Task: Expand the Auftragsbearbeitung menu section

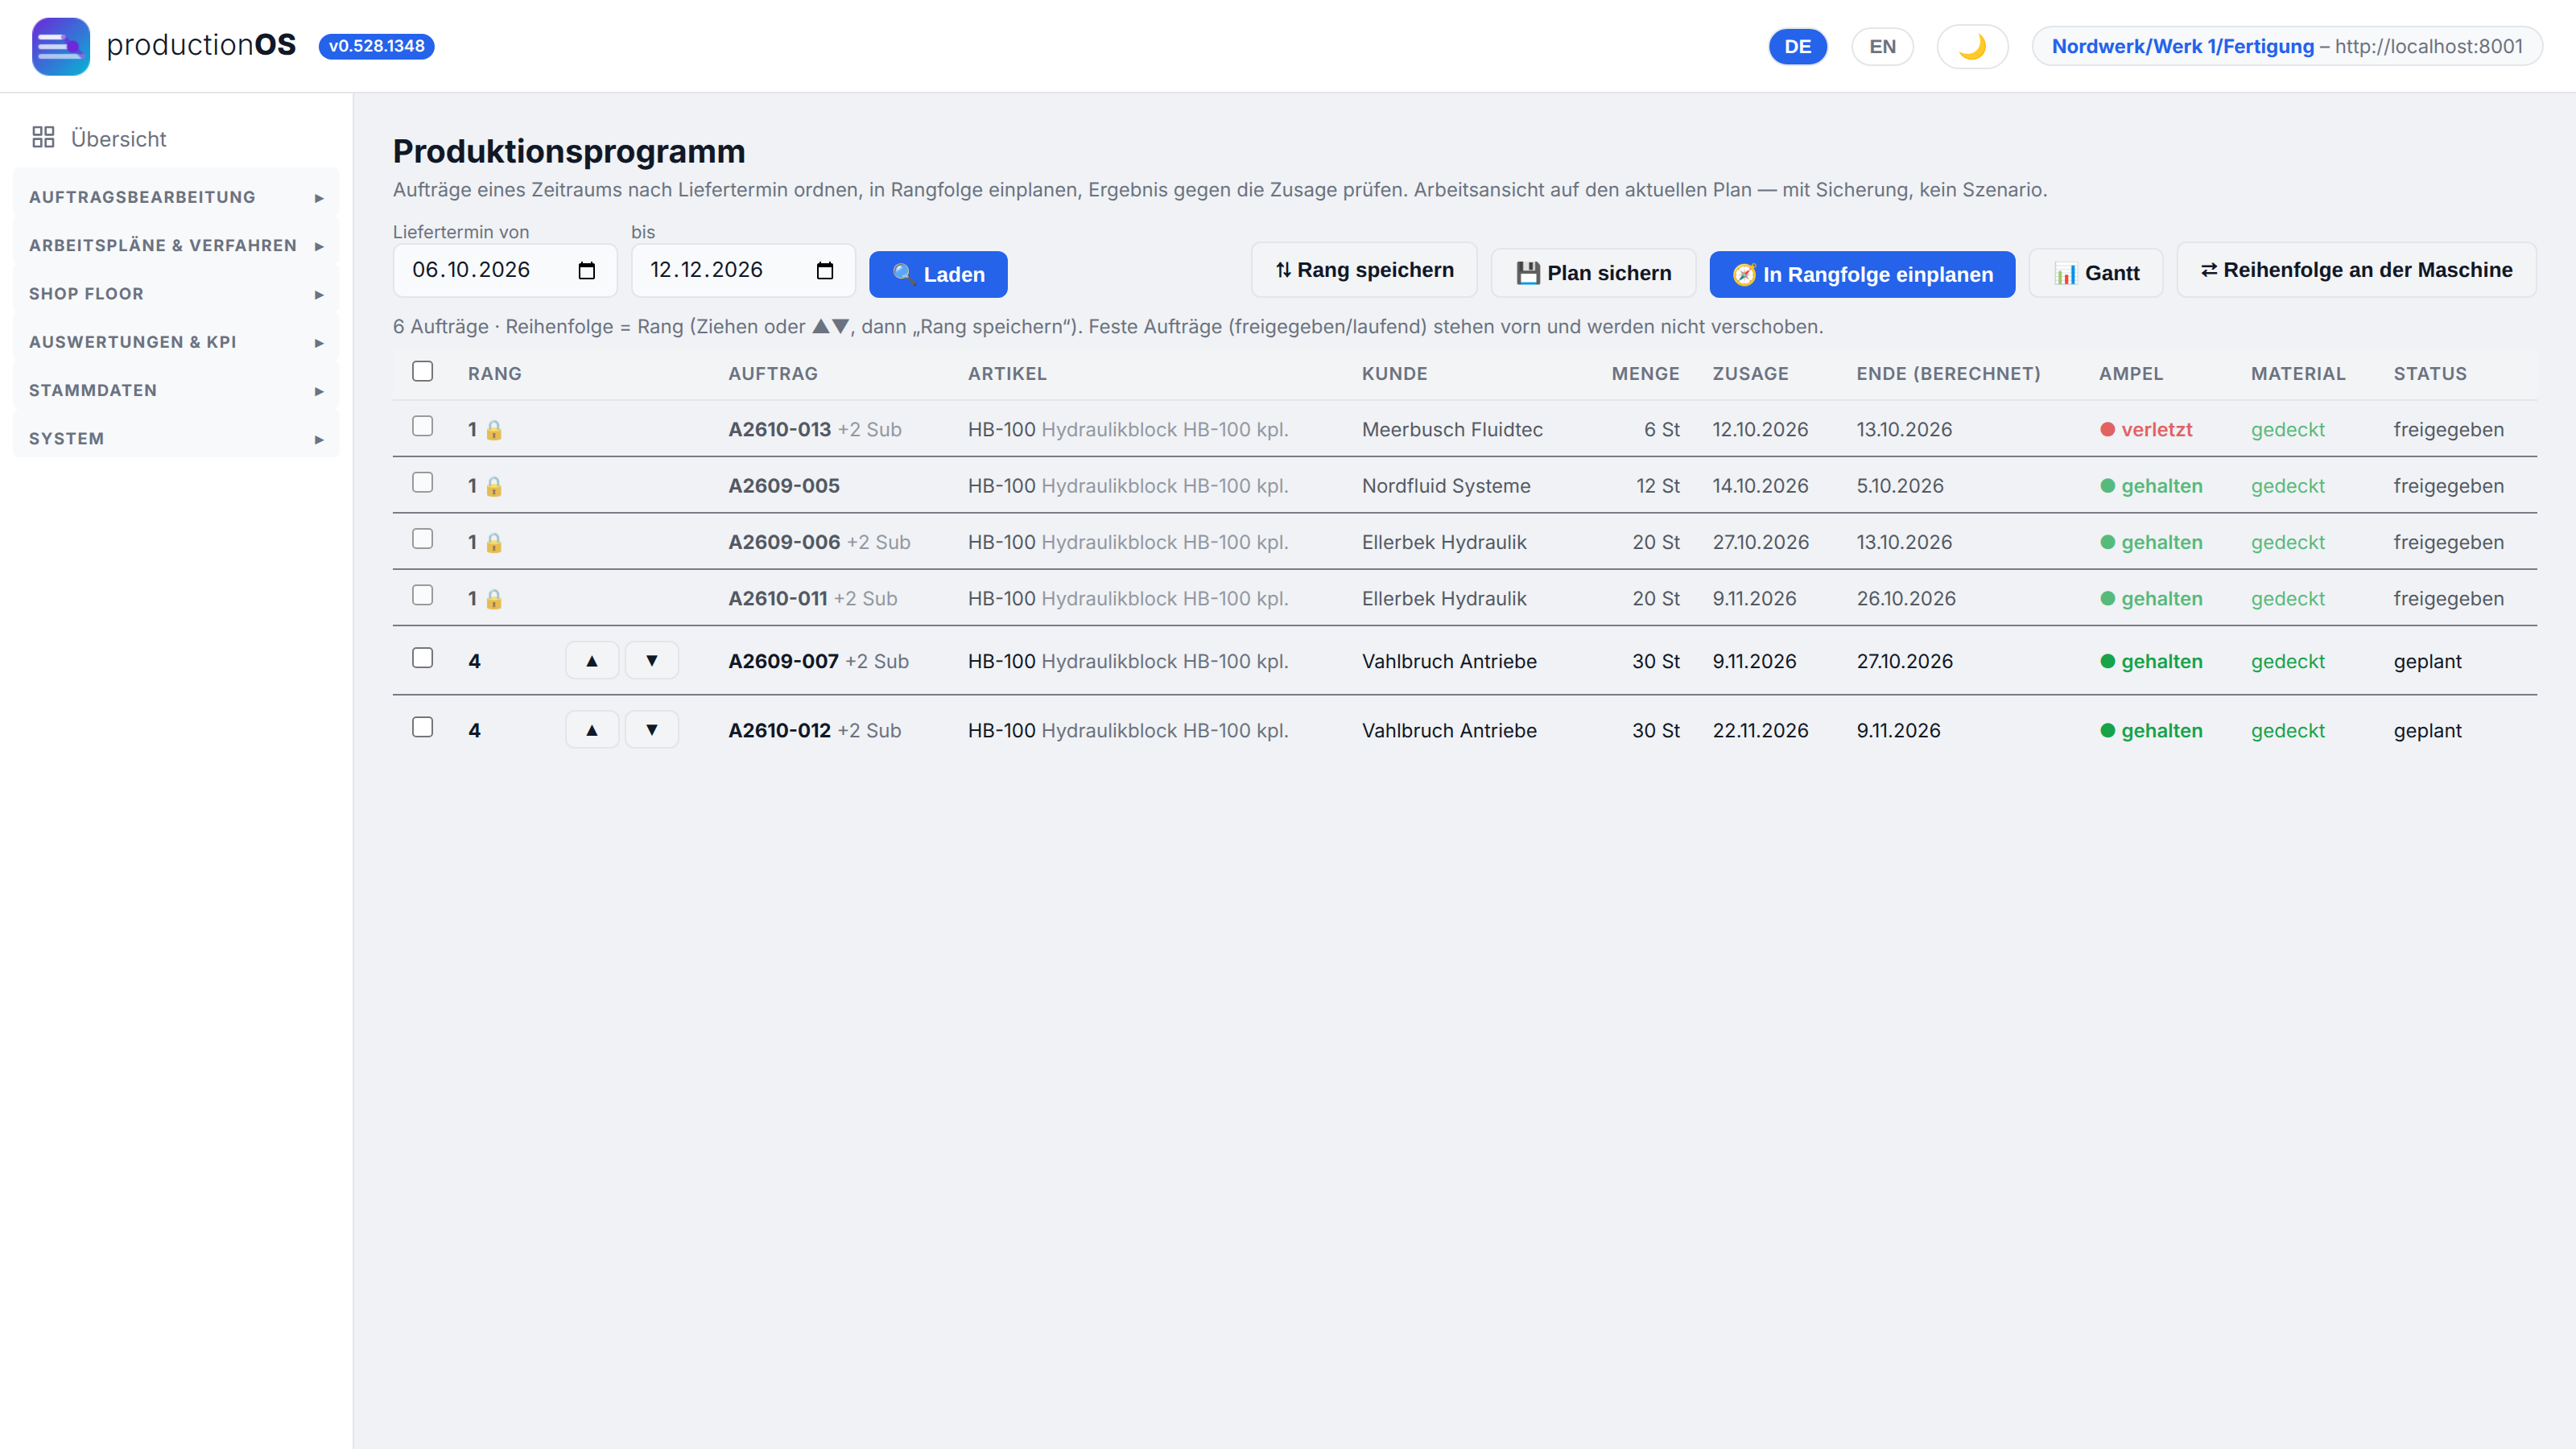Action: tap(176, 197)
